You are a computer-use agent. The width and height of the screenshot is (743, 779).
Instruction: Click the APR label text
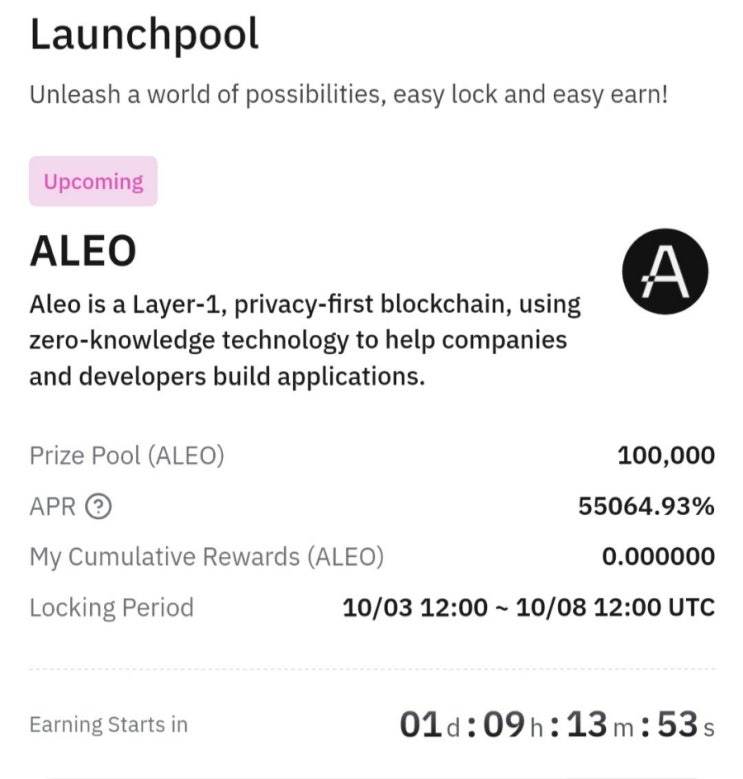[x=52, y=507]
